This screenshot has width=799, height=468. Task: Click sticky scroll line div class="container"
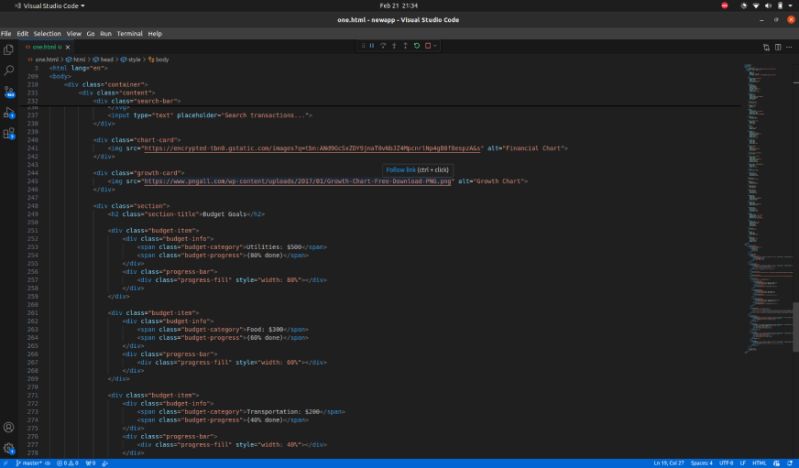(x=106, y=85)
